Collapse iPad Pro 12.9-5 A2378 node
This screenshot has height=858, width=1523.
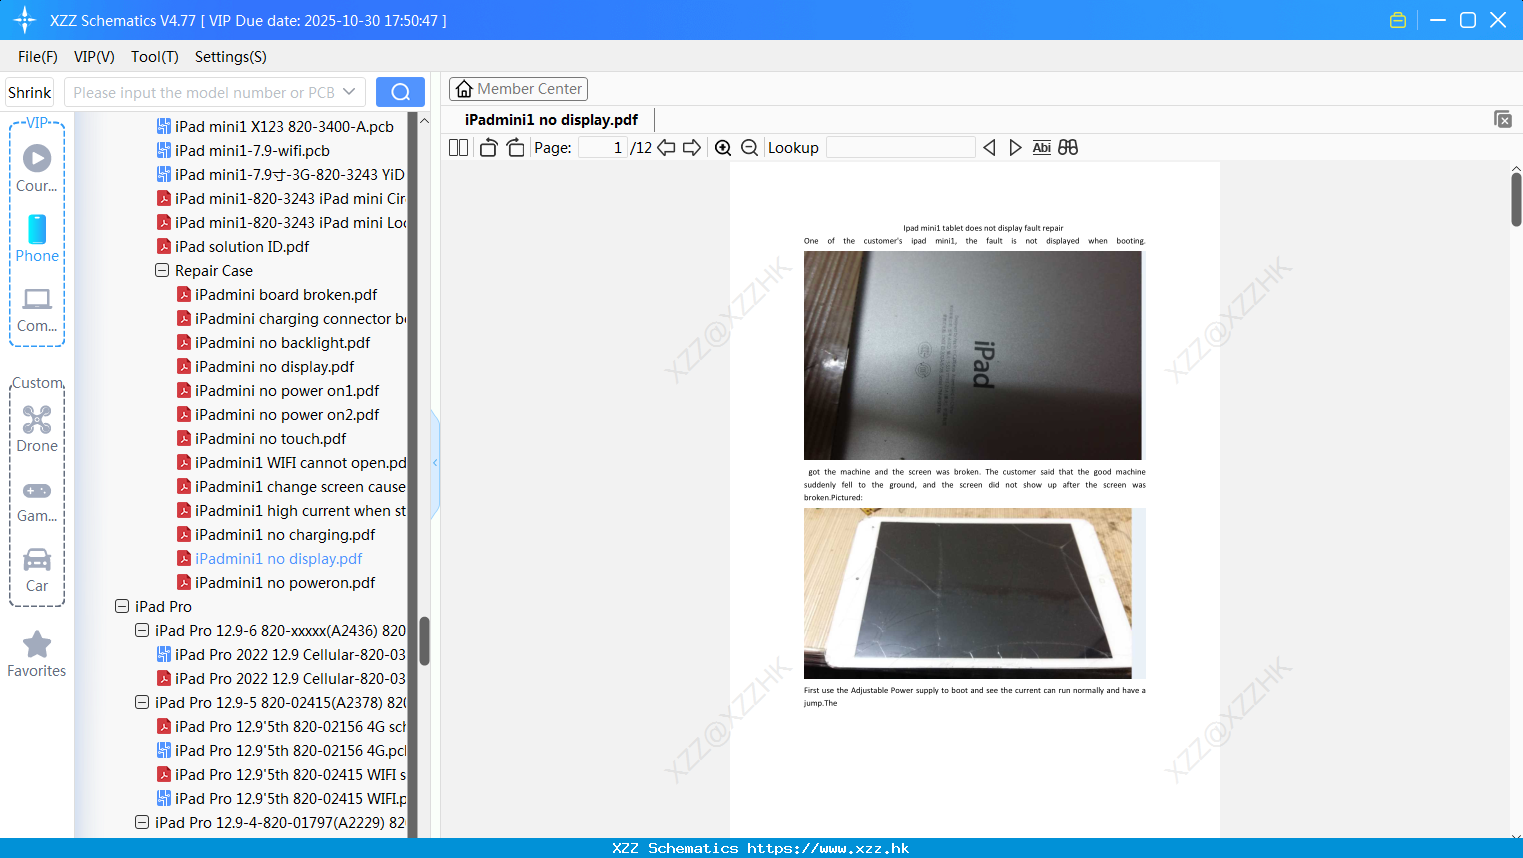(142, 702)
